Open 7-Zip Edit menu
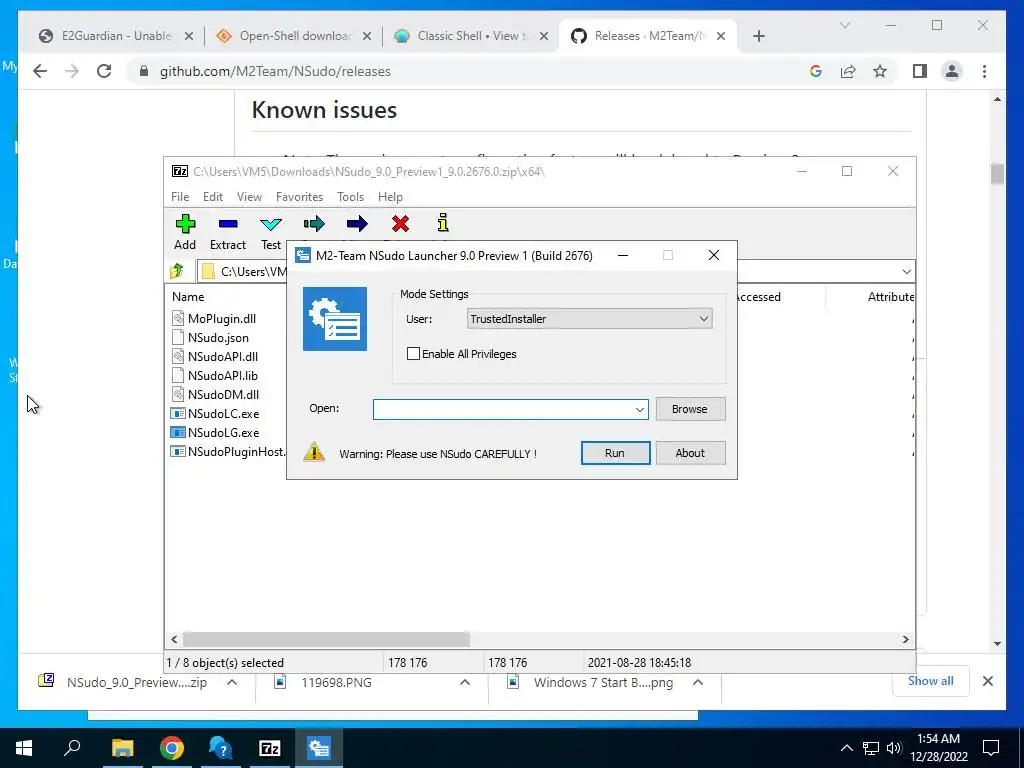 [213, 197]
